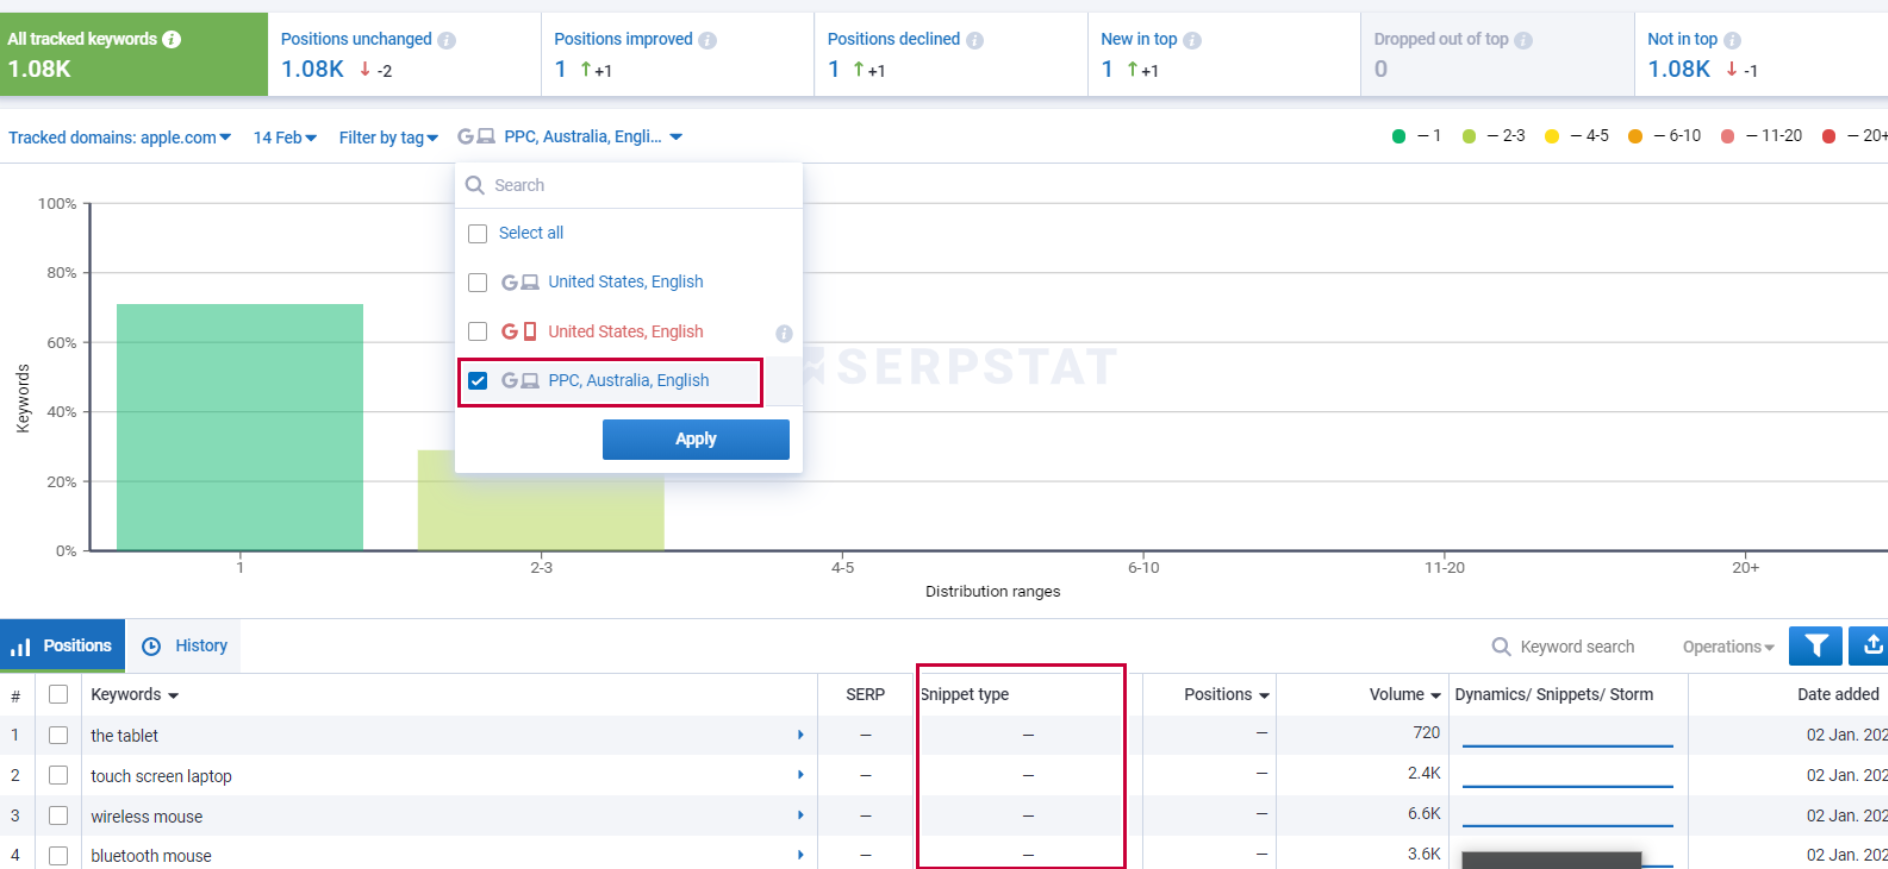This screenshot has width=1888, height=869.
Task: Click info icon next to Positions improved
Action: click(707, 40)
